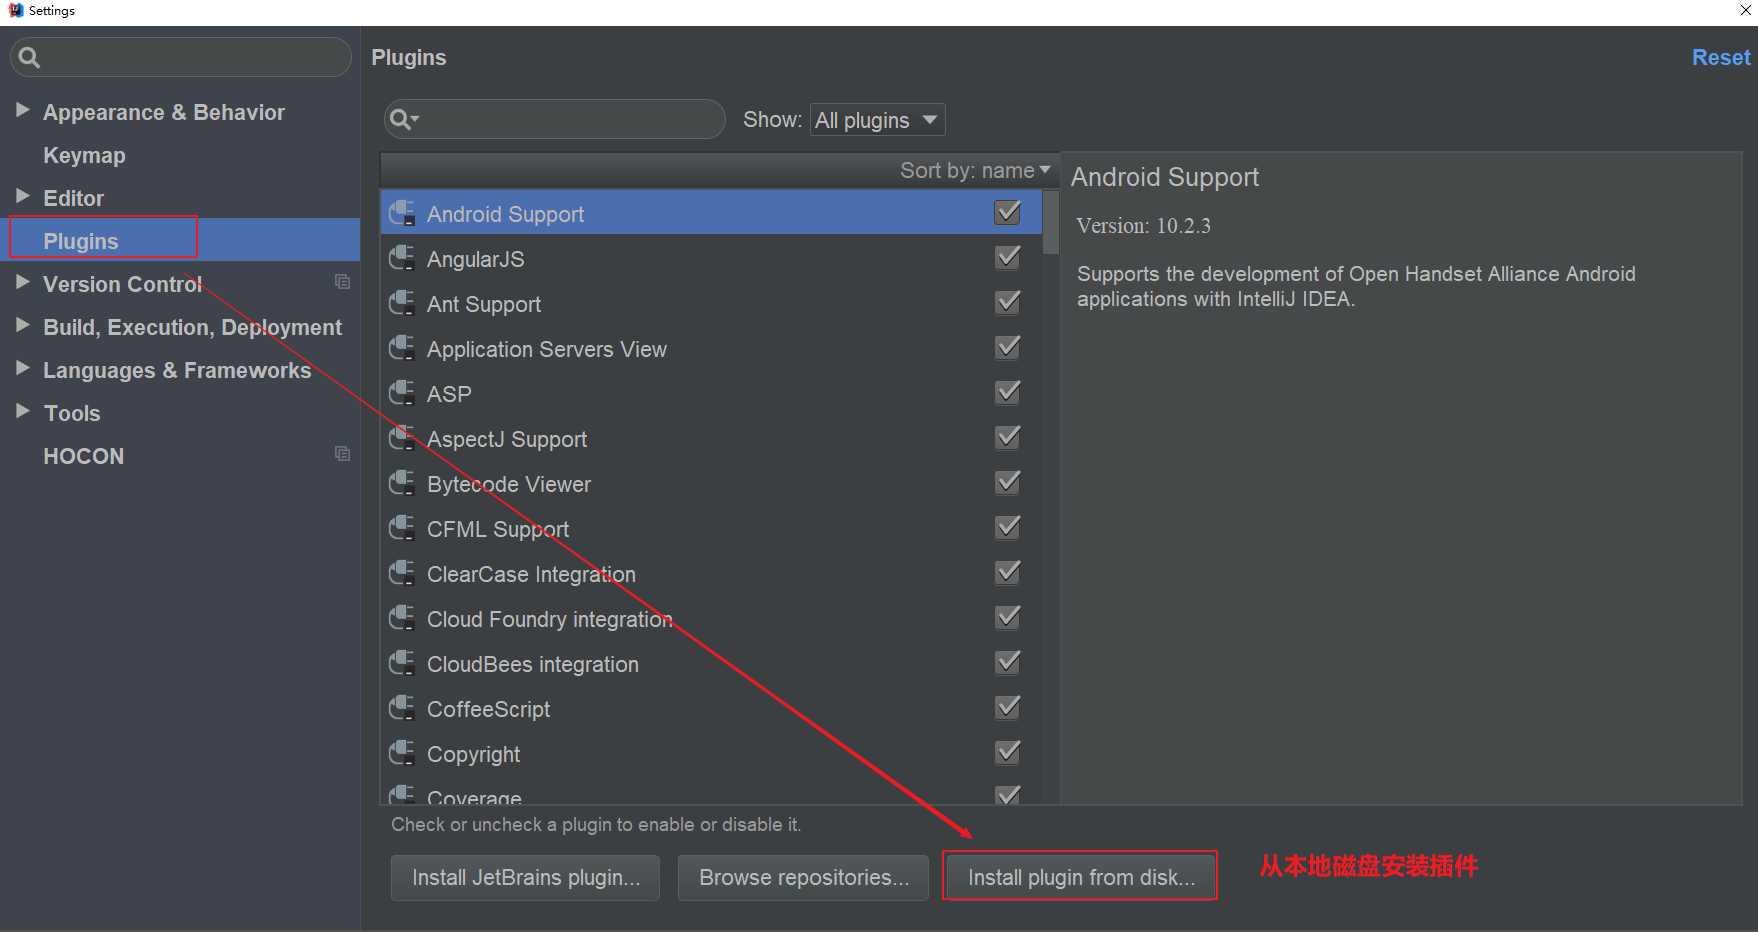The height and width of the screenshot is (932, 1758).
Task: Click the project-level icon beside Version Control
Action: pyautogui.click(x=342, y=282)
